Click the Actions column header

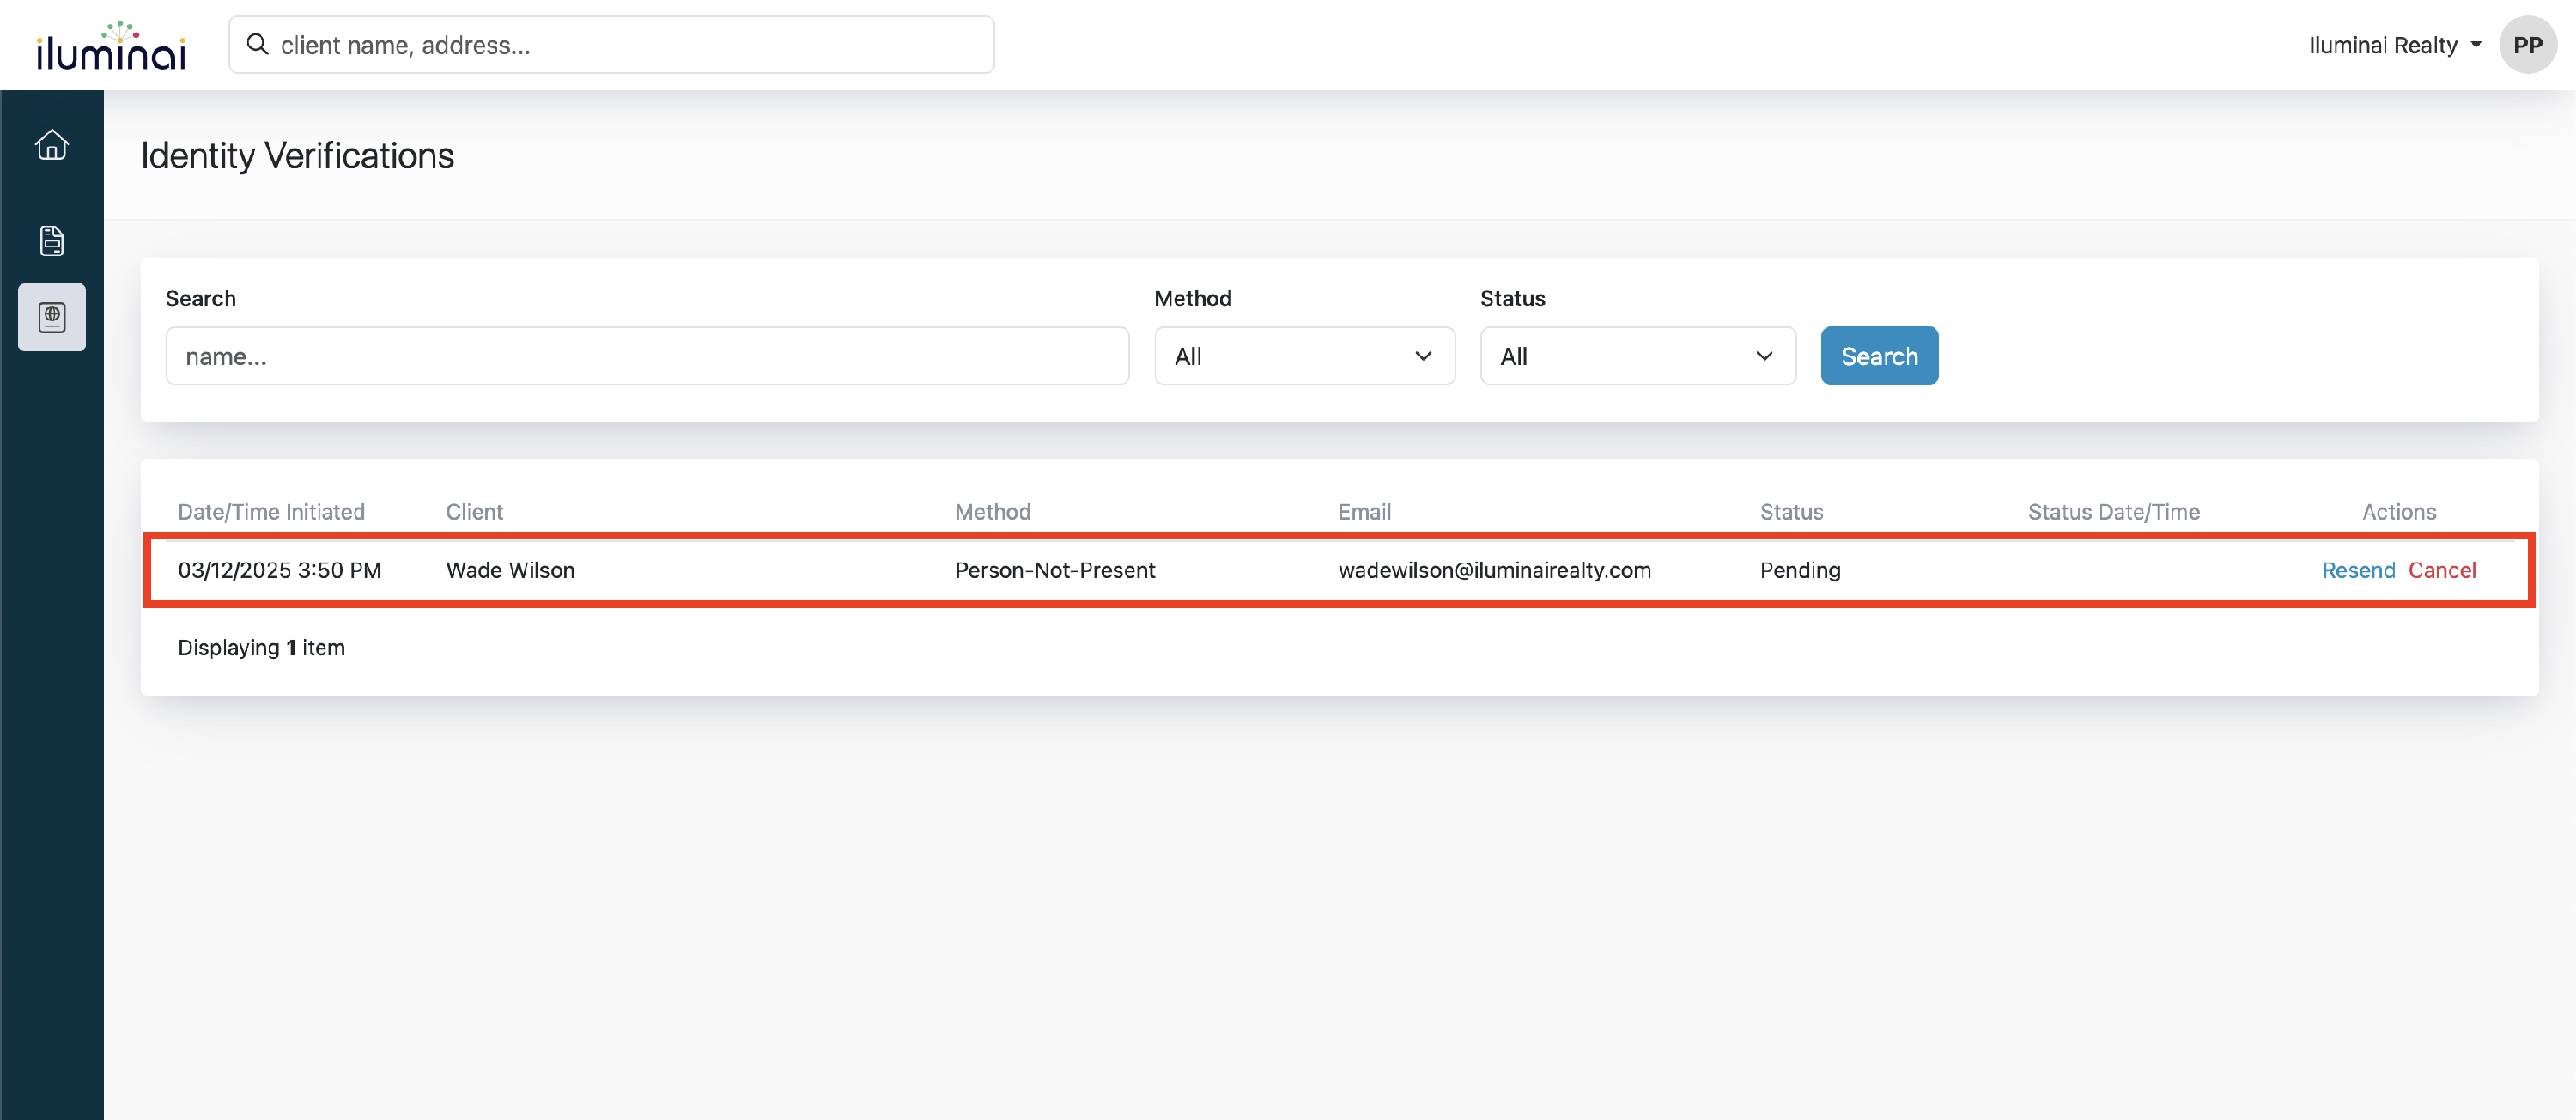[2399, 512]
